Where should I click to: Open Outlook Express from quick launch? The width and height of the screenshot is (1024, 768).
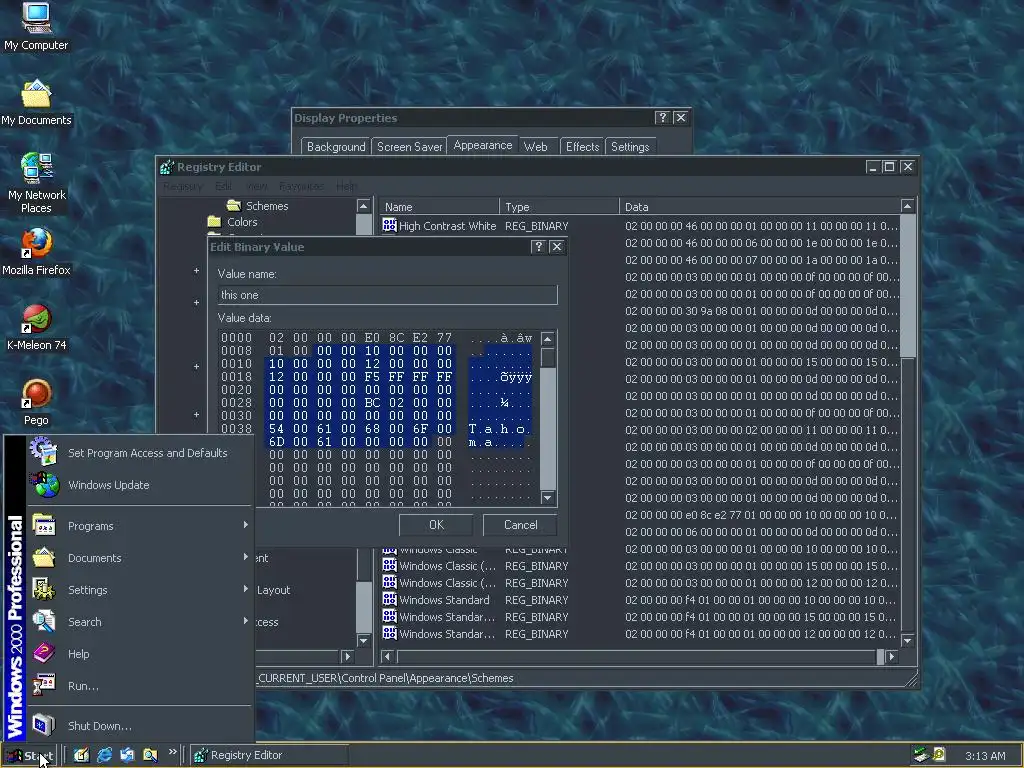127,755
